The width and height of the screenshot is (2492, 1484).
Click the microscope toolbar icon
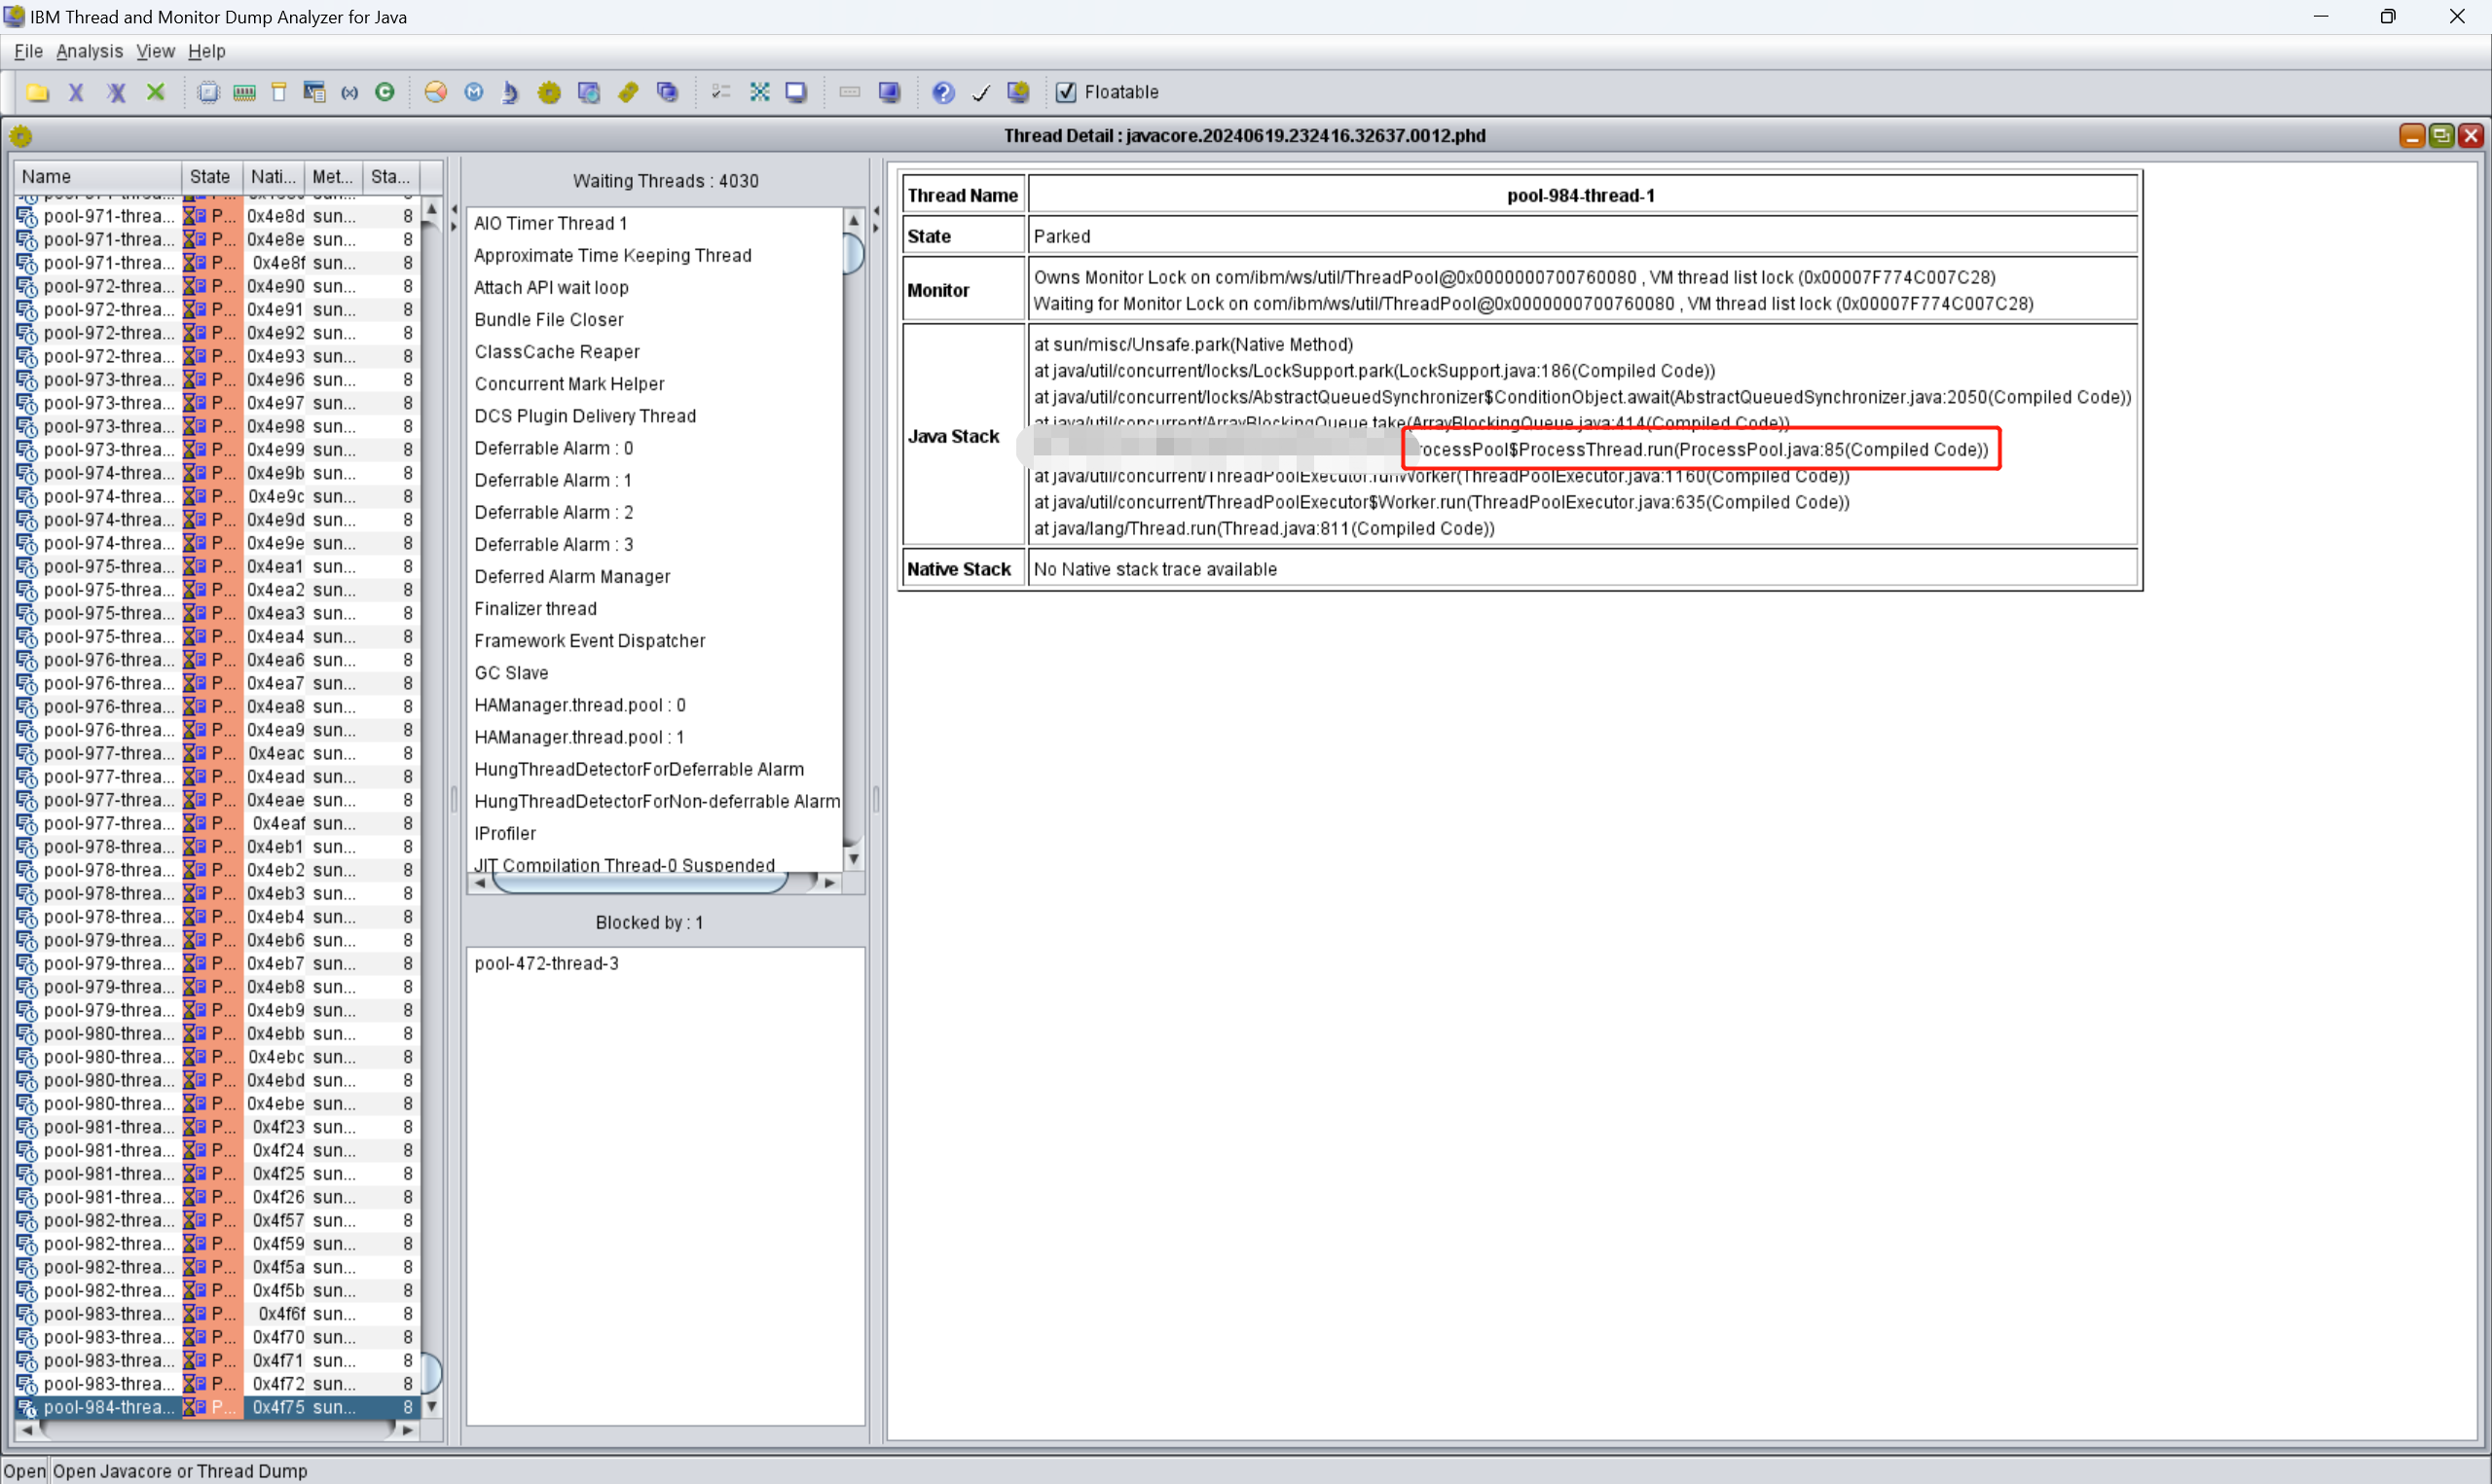[x=510, y=92]
